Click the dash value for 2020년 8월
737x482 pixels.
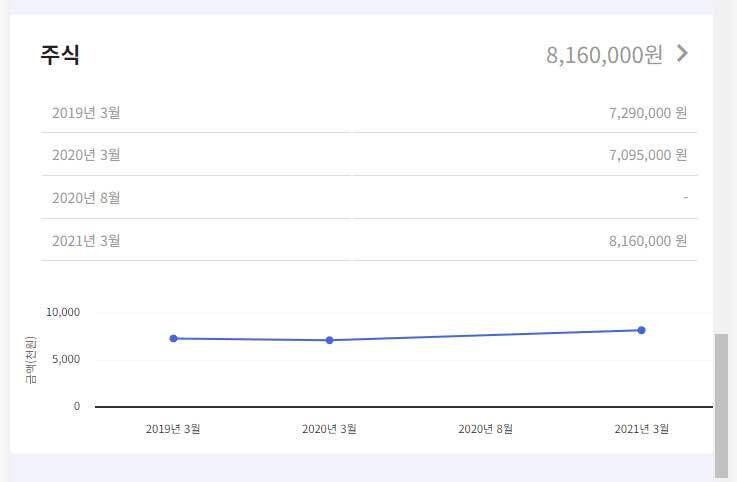click(685, 198)
